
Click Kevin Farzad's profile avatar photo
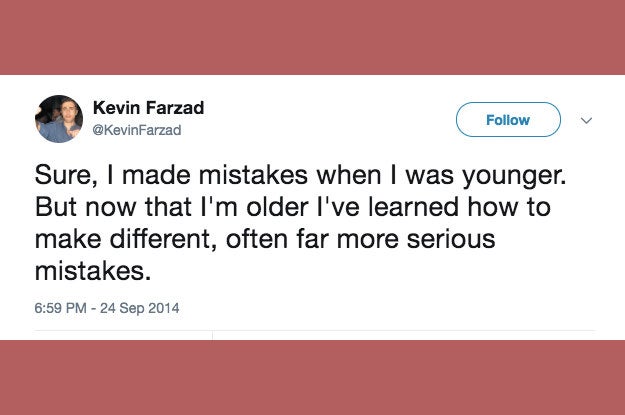click(59, 120)
